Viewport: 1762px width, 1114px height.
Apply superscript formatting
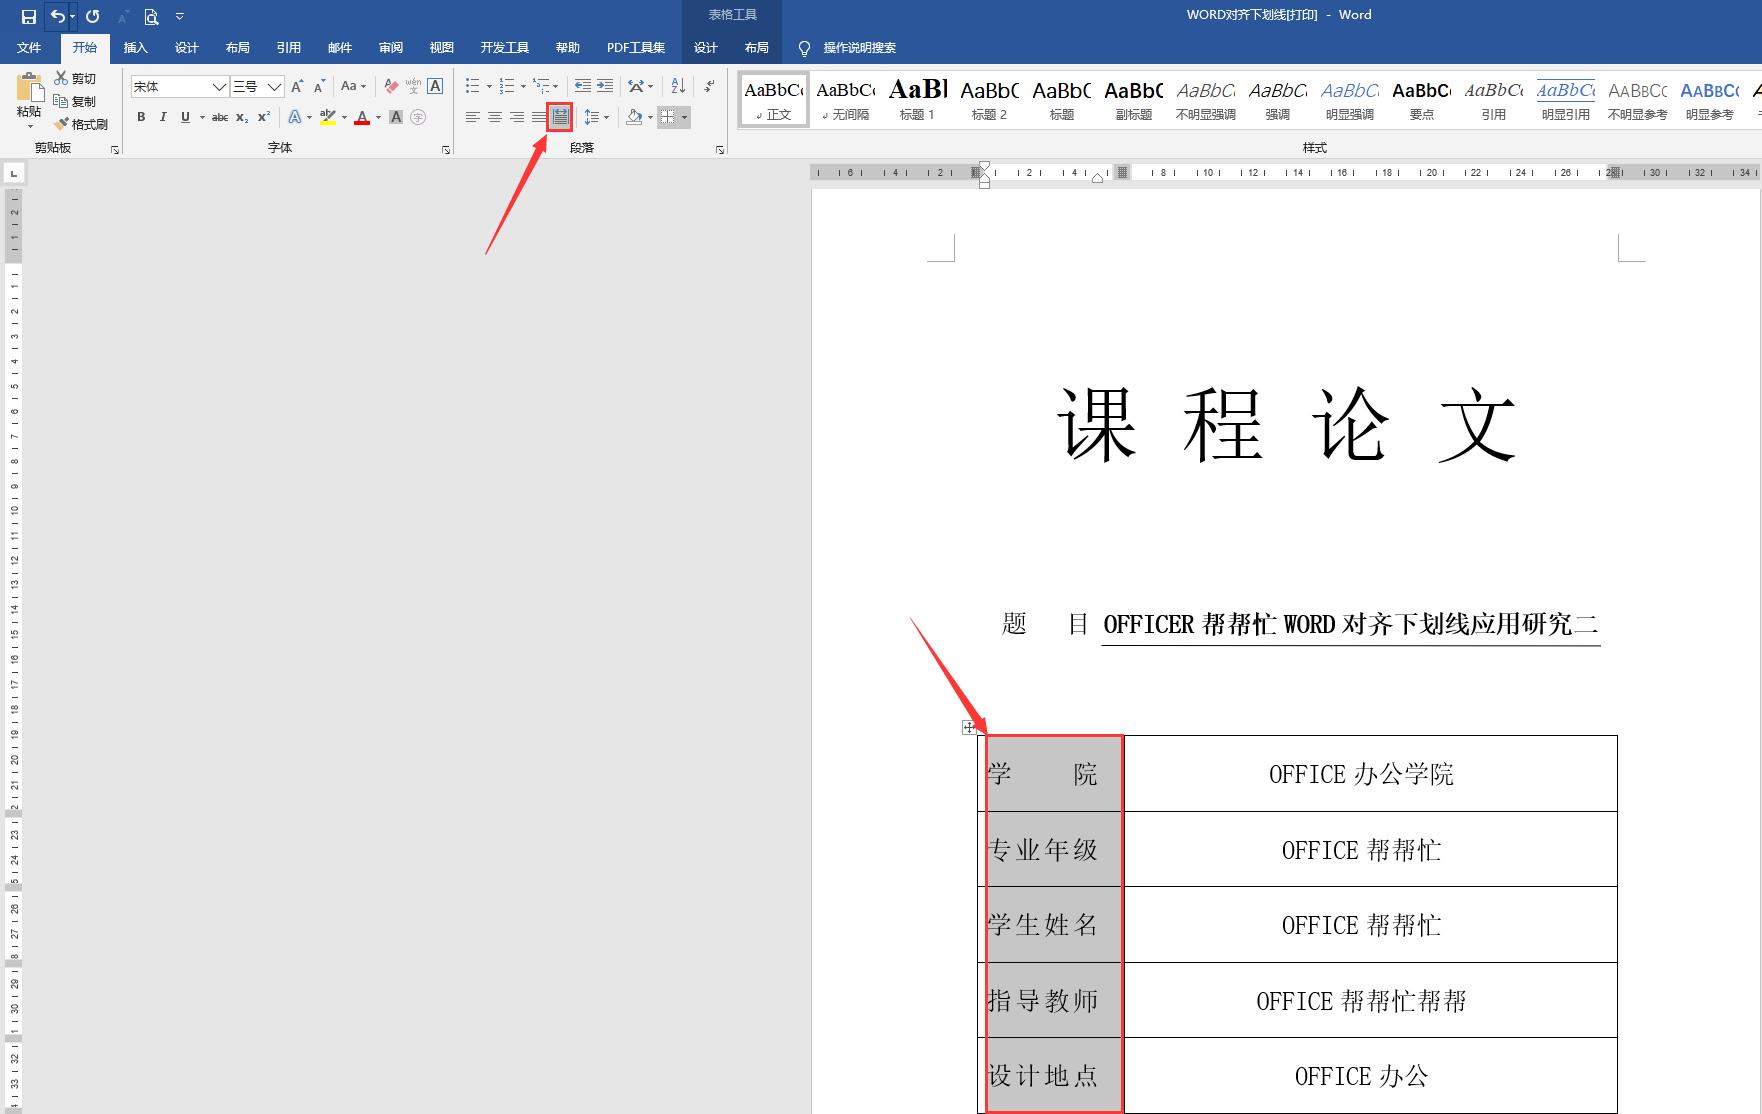(x=263, y=117)
